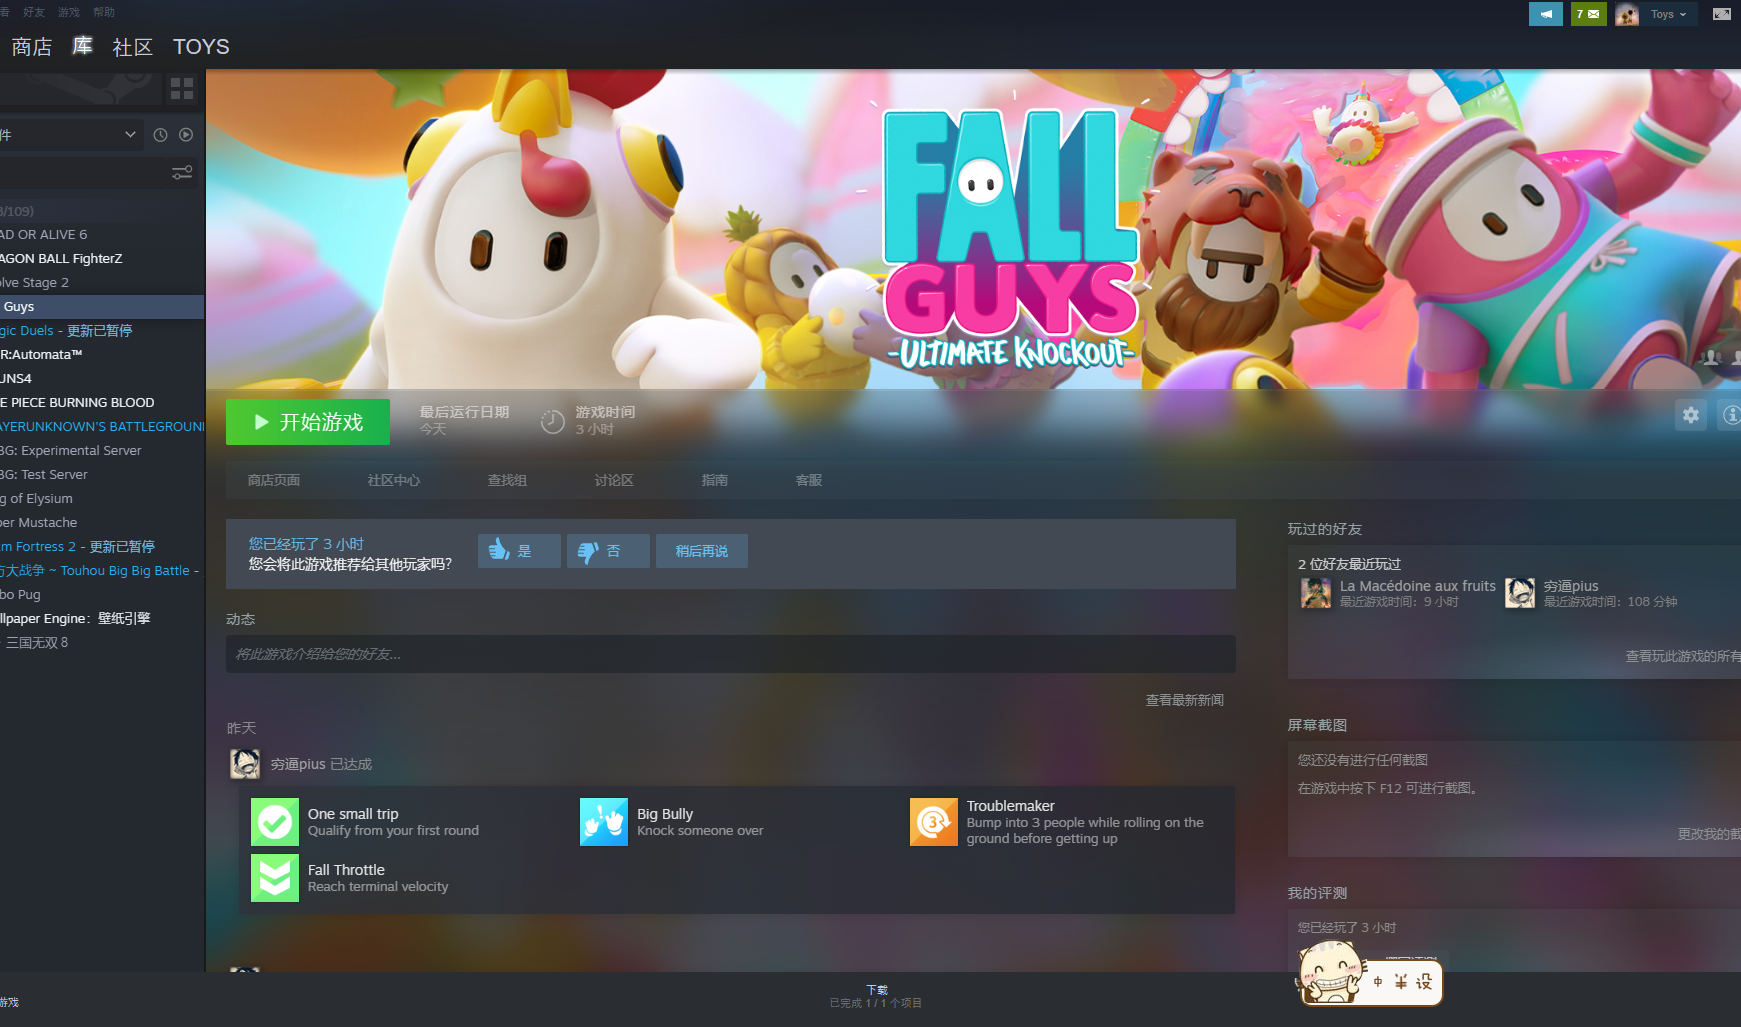
Task: Click 查看最新新闻 link
Action: (1185, 700)
